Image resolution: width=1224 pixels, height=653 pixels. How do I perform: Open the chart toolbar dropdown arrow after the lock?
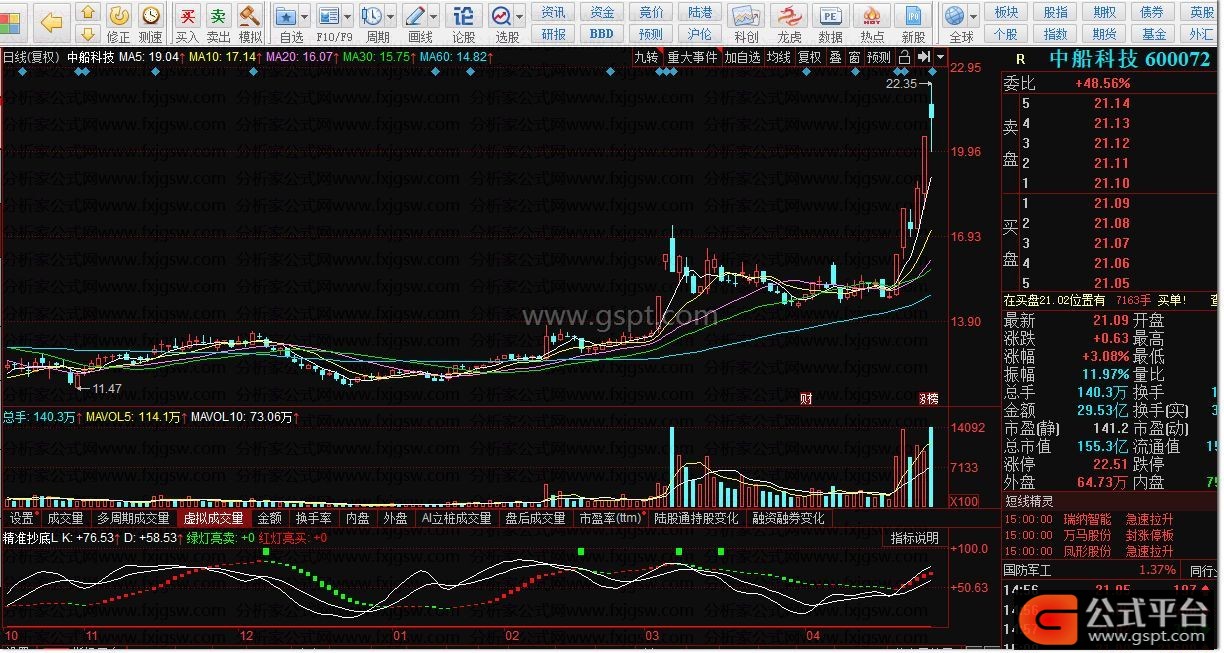[940, 57]
